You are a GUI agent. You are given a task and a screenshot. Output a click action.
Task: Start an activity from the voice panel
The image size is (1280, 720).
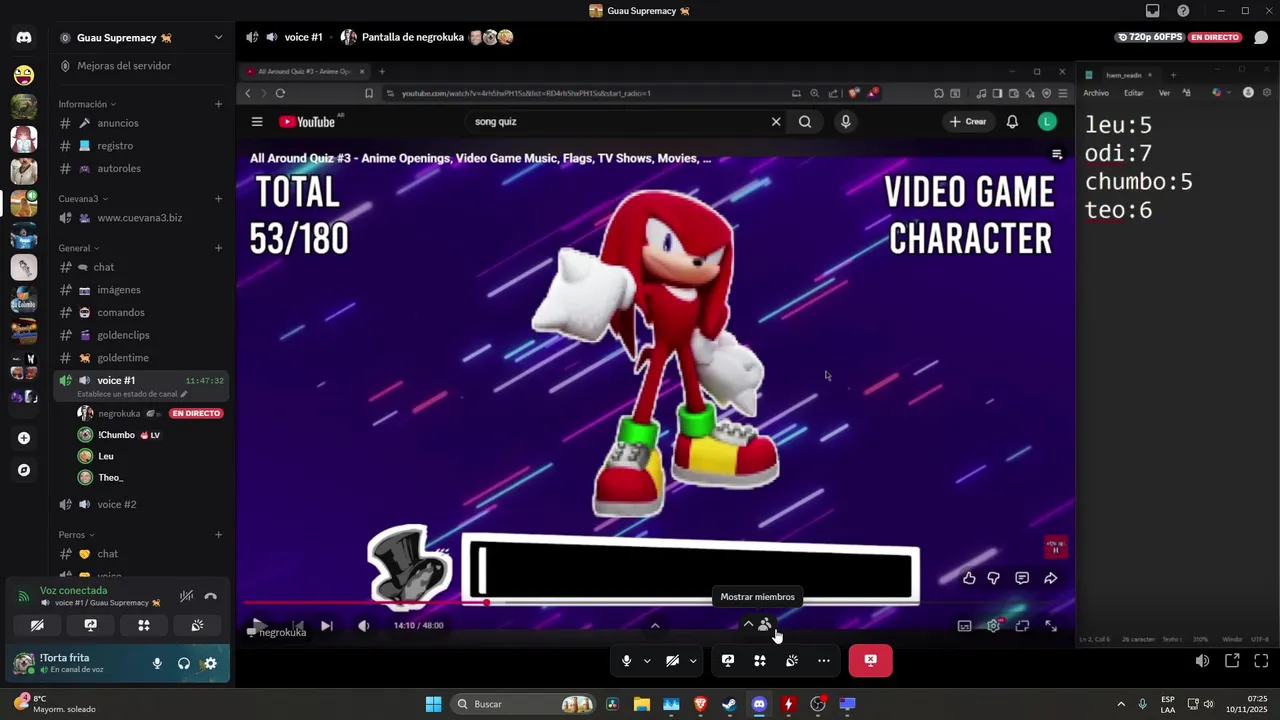coord(144,626)
